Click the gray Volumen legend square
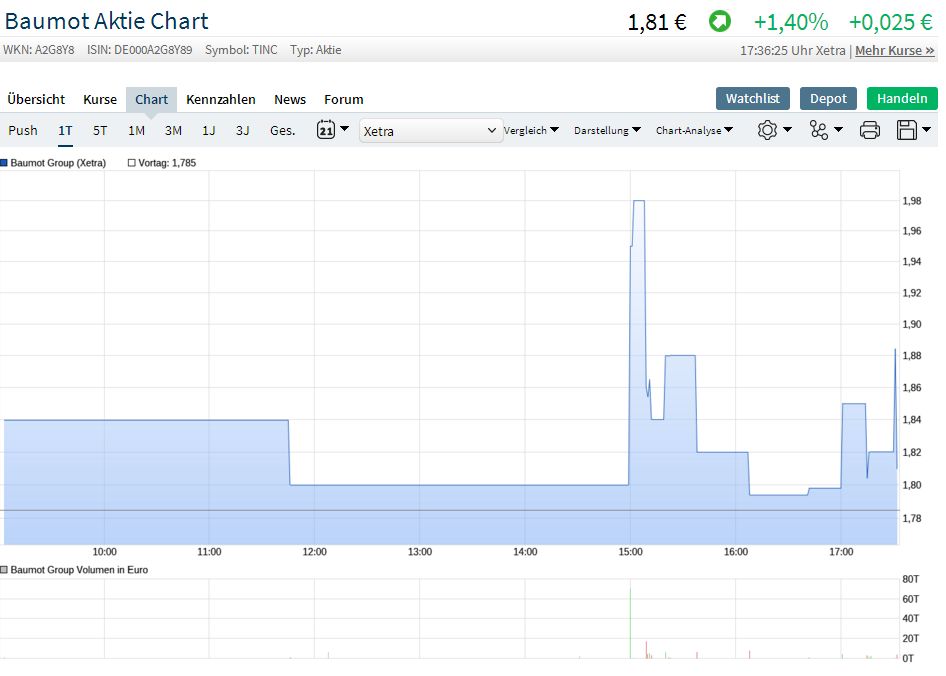This screenshot has height=676, width=946. pos(4,570)
